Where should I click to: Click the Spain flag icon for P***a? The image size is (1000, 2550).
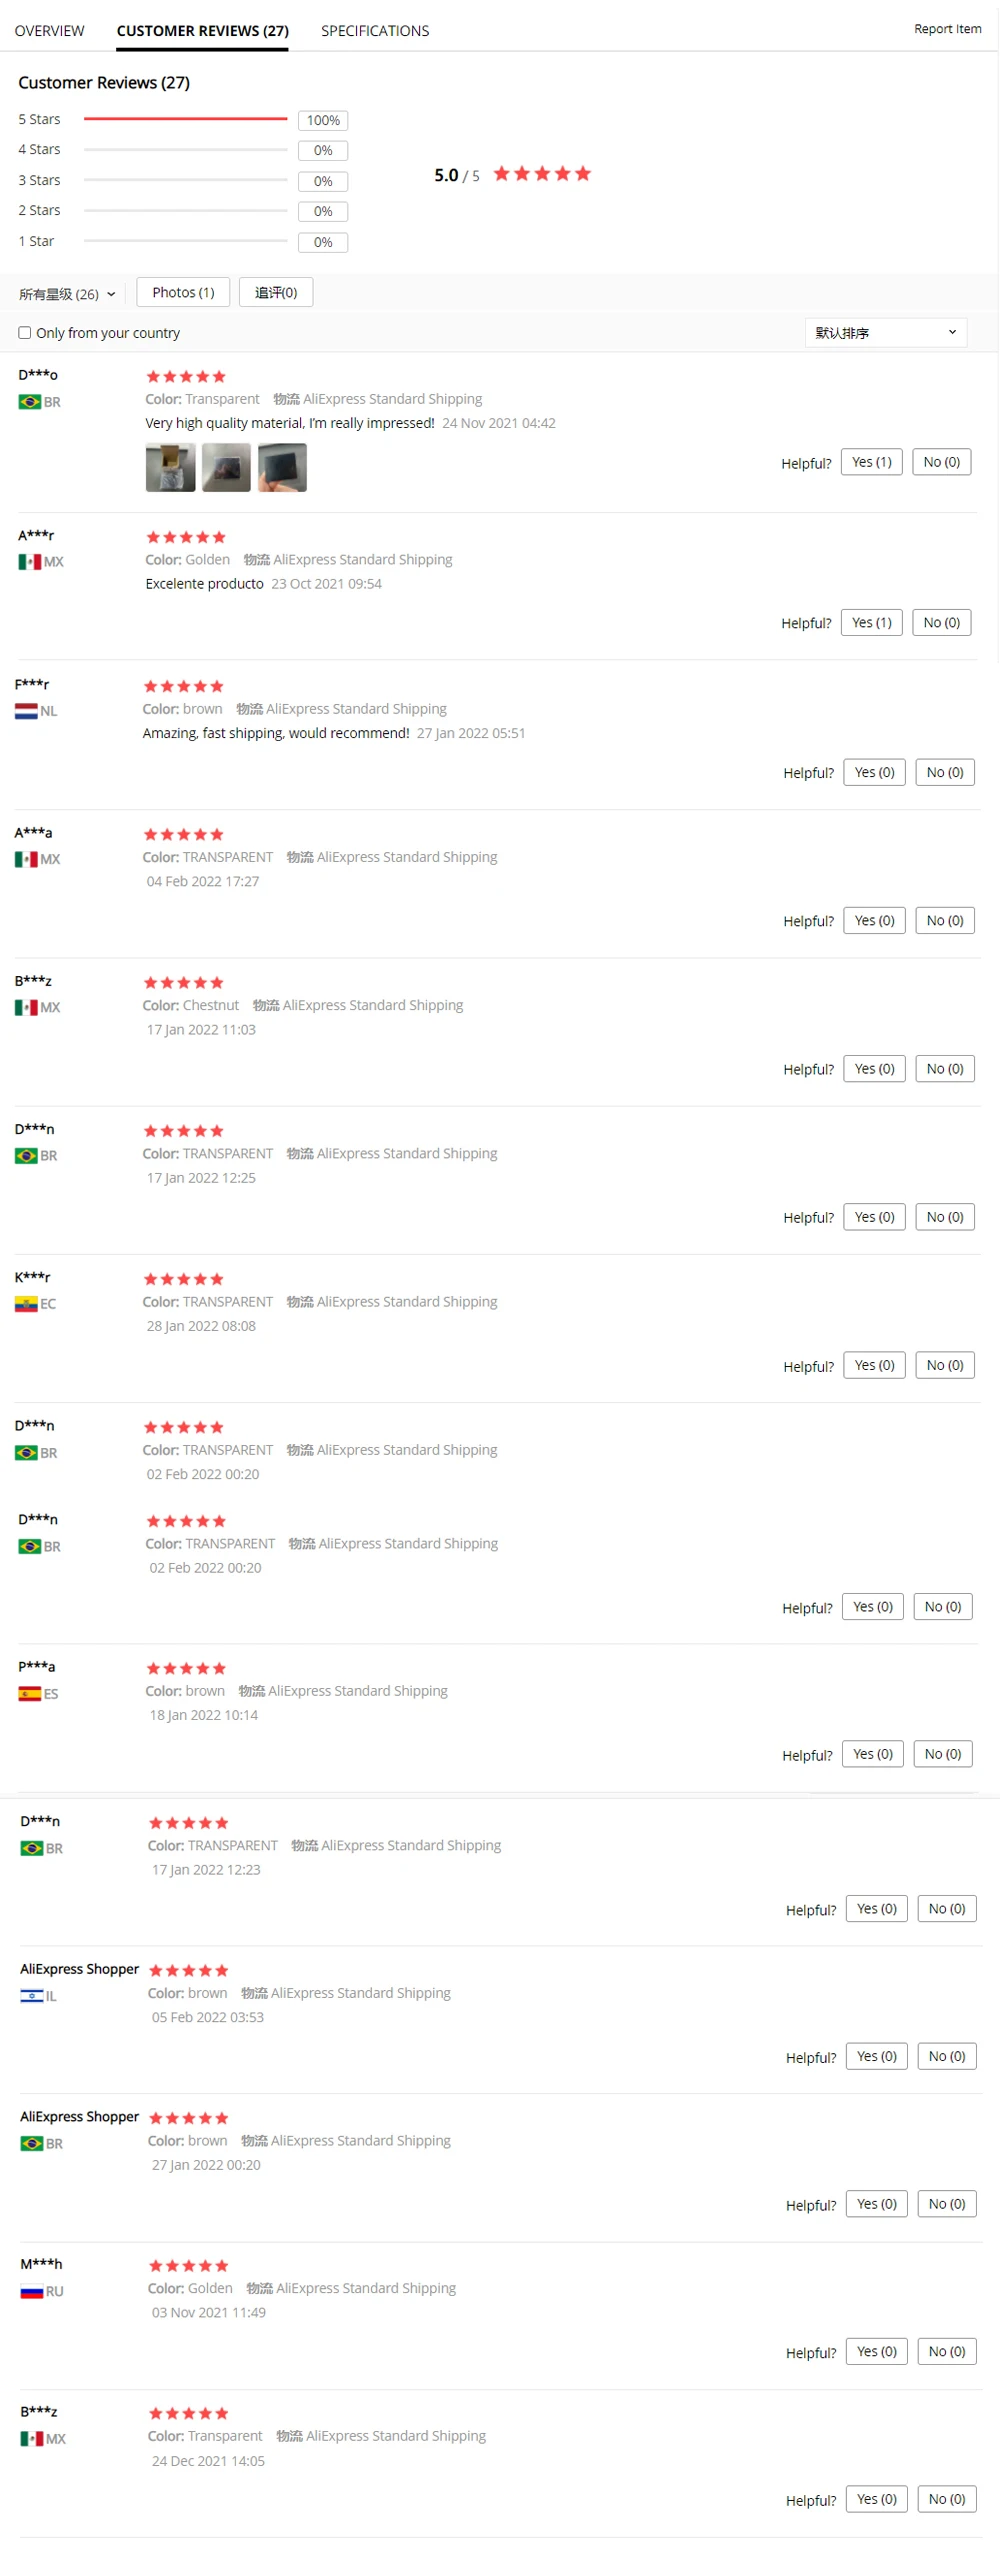[x=30, y=1695]
